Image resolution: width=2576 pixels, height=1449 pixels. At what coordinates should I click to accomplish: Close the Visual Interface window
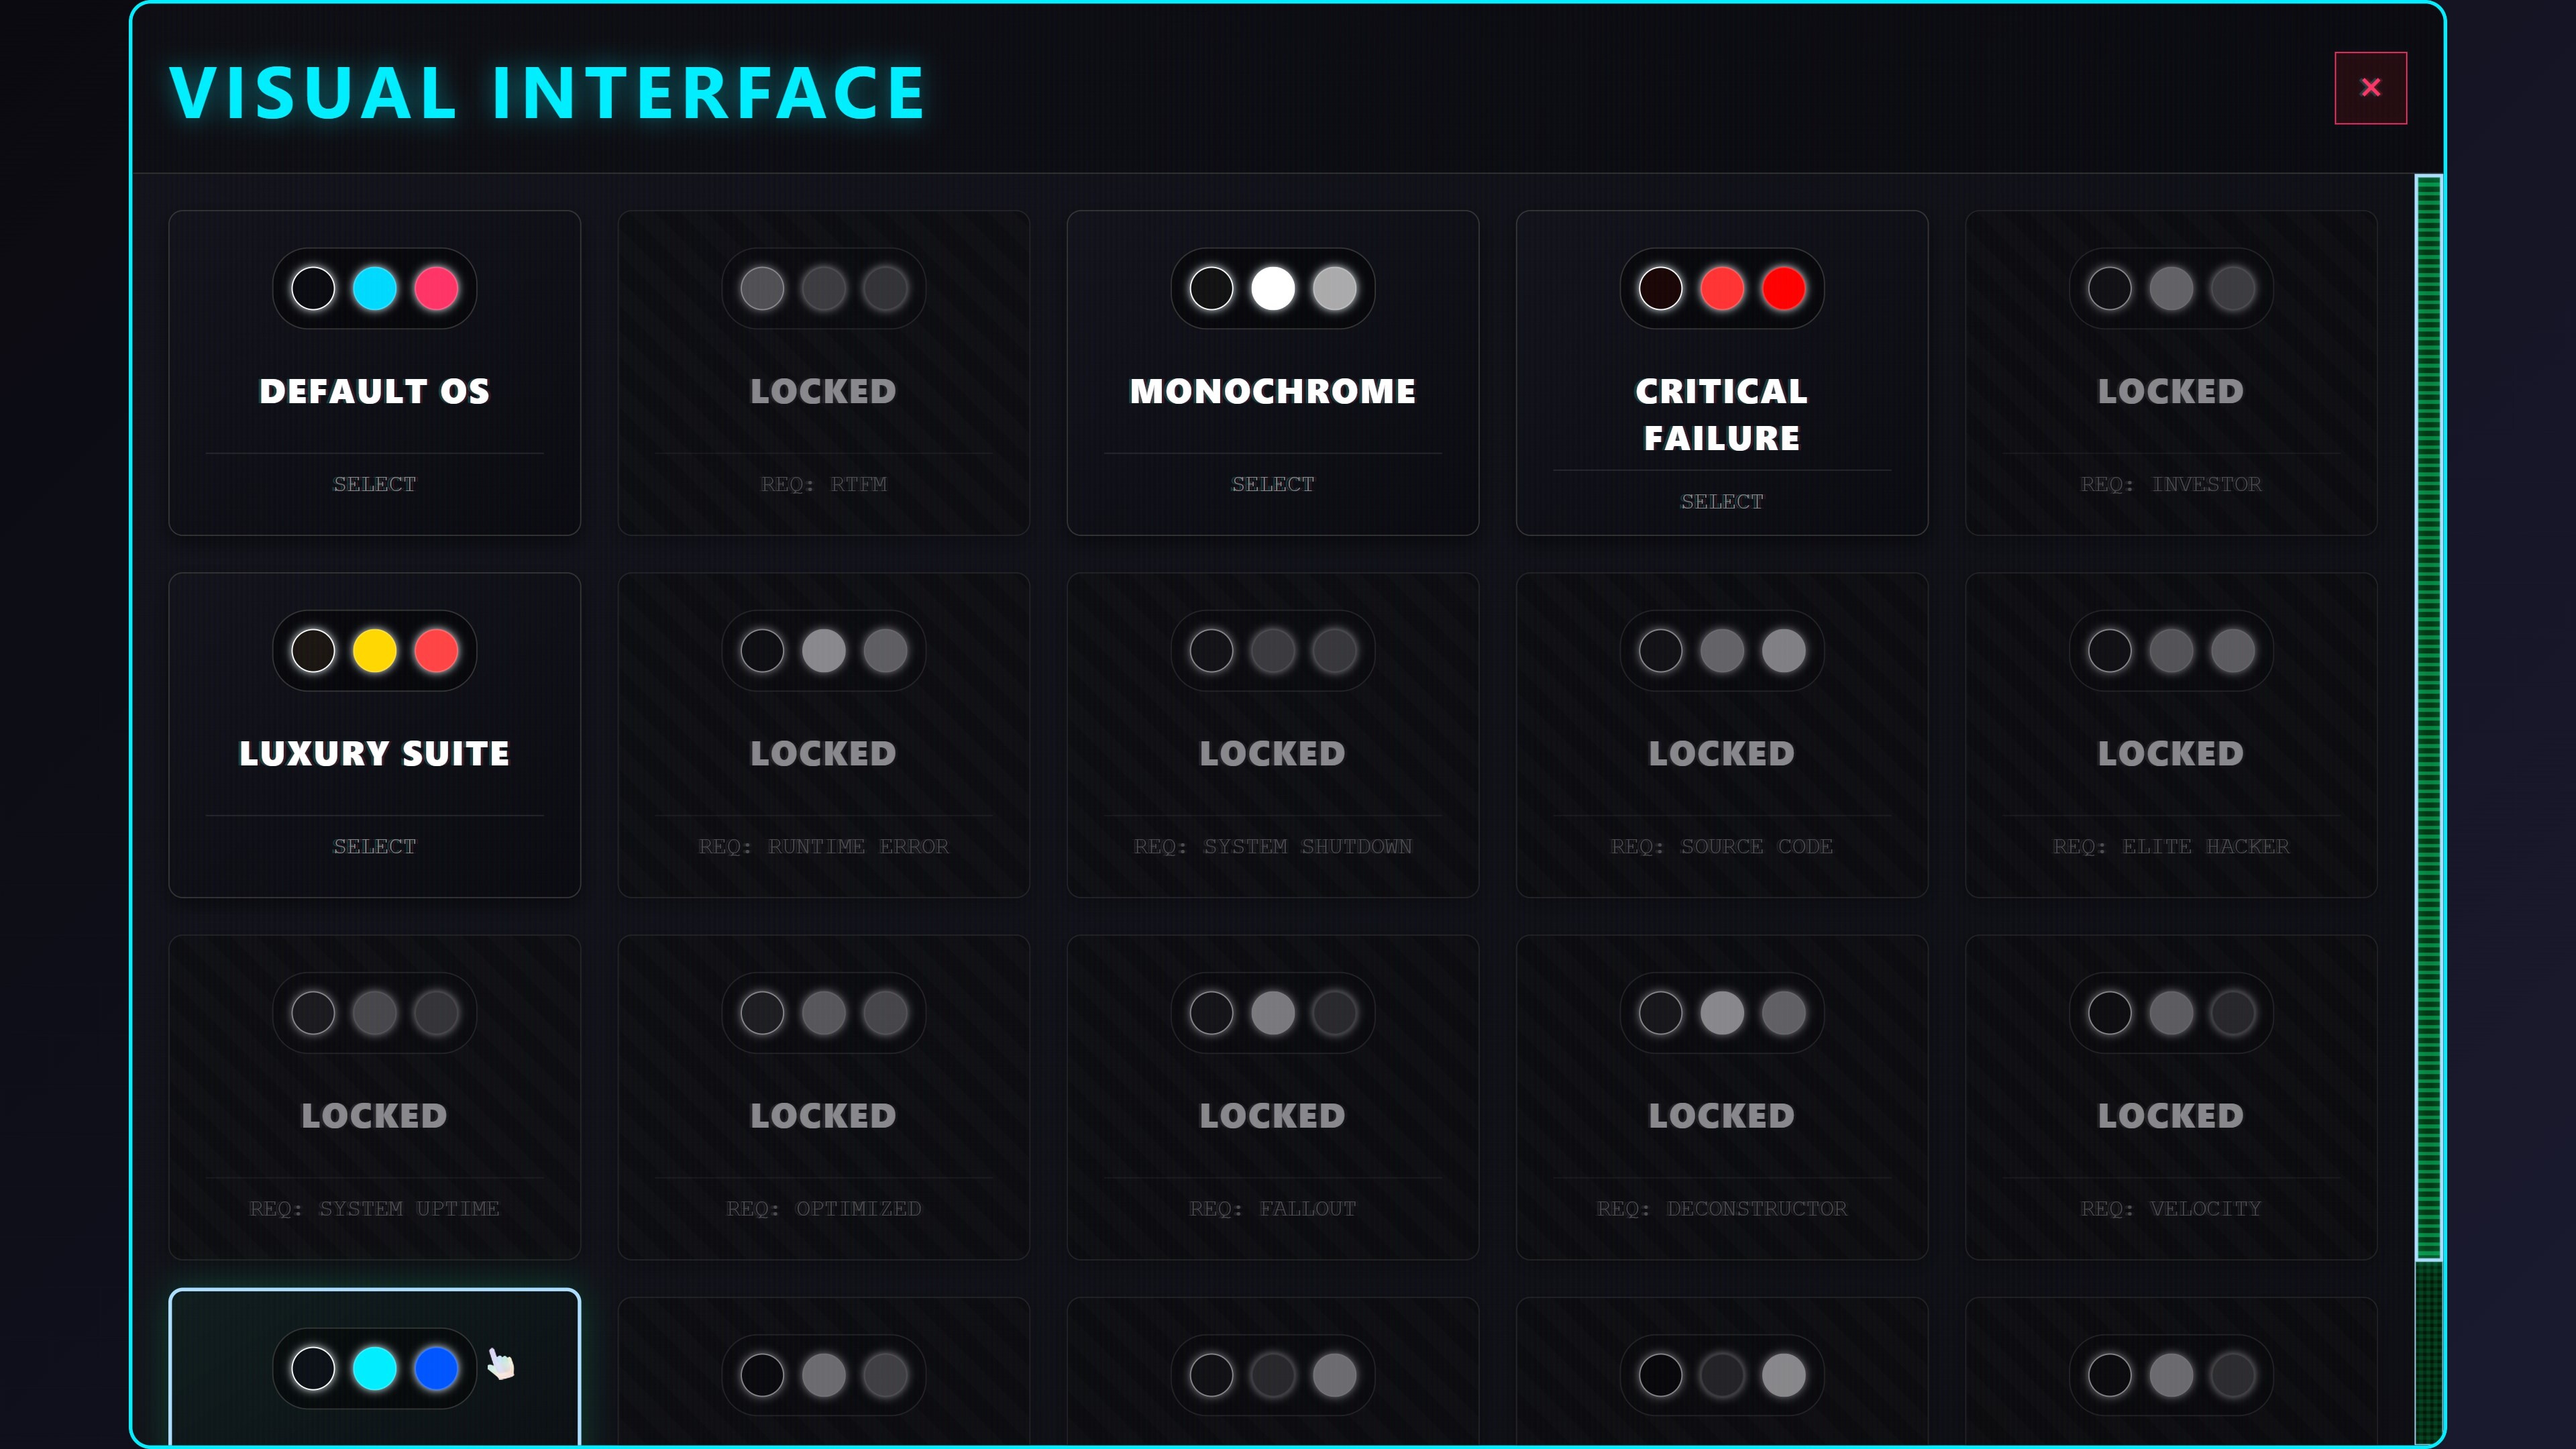2372,87
